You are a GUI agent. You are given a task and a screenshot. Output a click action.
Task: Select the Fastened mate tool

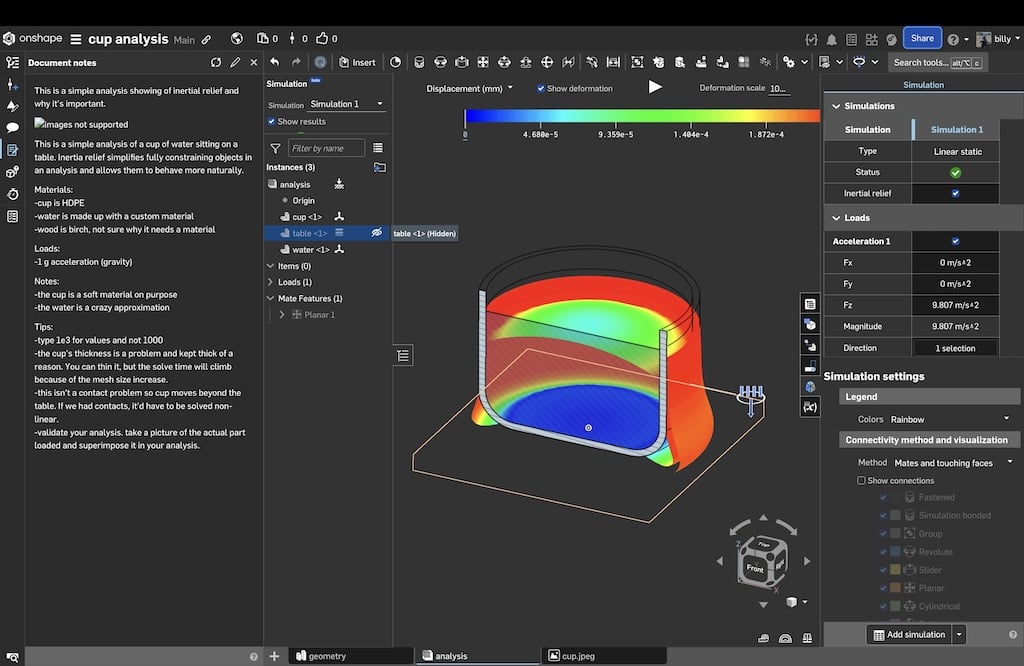click(x=419, y=62)
